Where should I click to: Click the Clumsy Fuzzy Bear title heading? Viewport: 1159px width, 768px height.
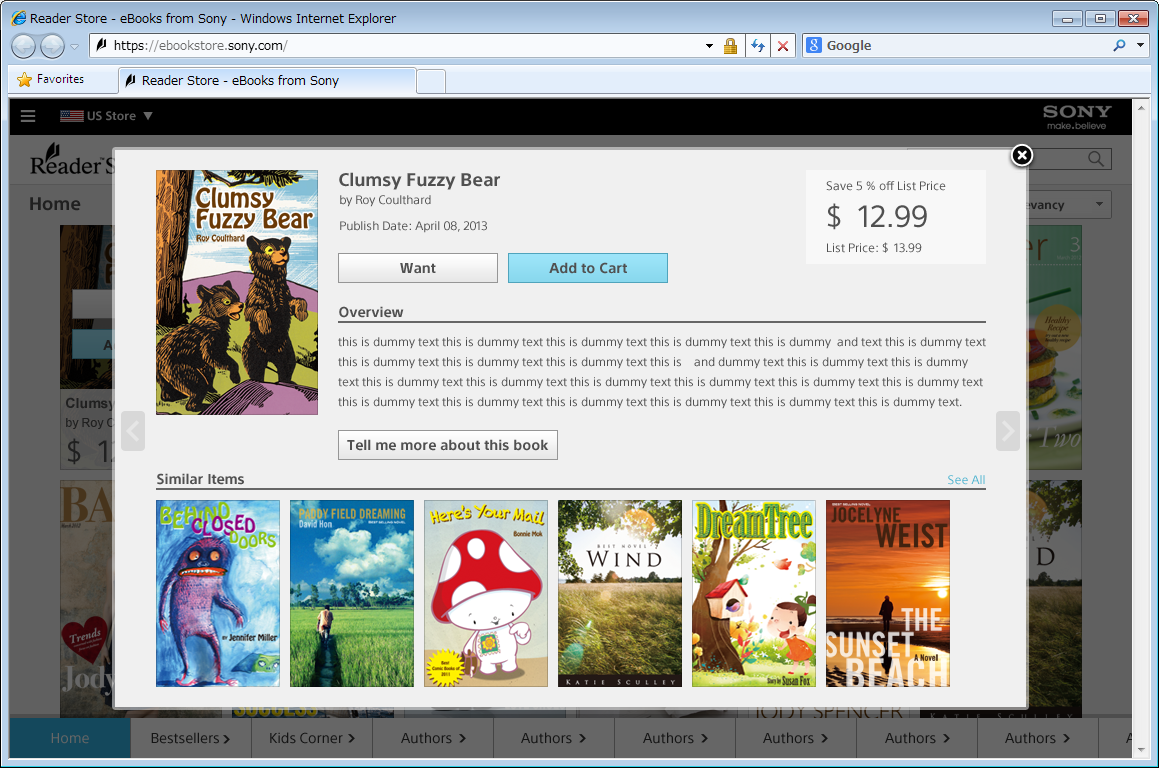[x=419, y=180]
